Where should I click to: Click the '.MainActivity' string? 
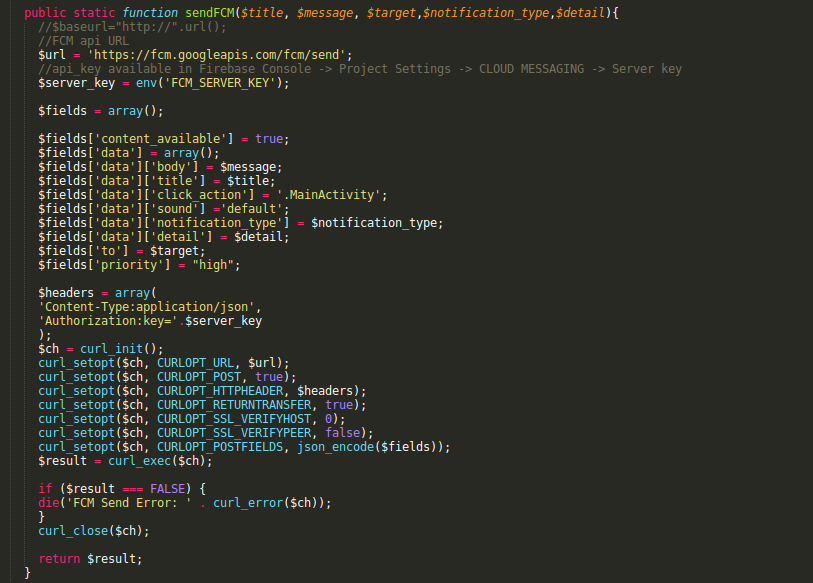tap(329, 195)
